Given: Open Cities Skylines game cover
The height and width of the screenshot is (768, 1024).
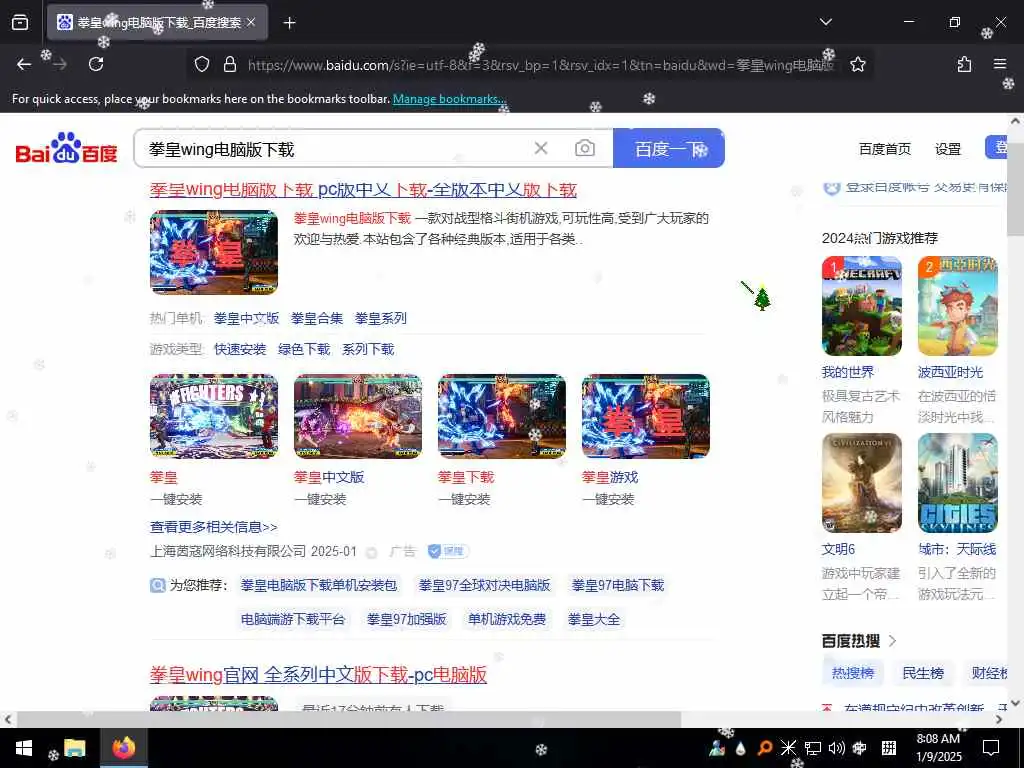Looking at the screenshot, I should coord(957,483).
